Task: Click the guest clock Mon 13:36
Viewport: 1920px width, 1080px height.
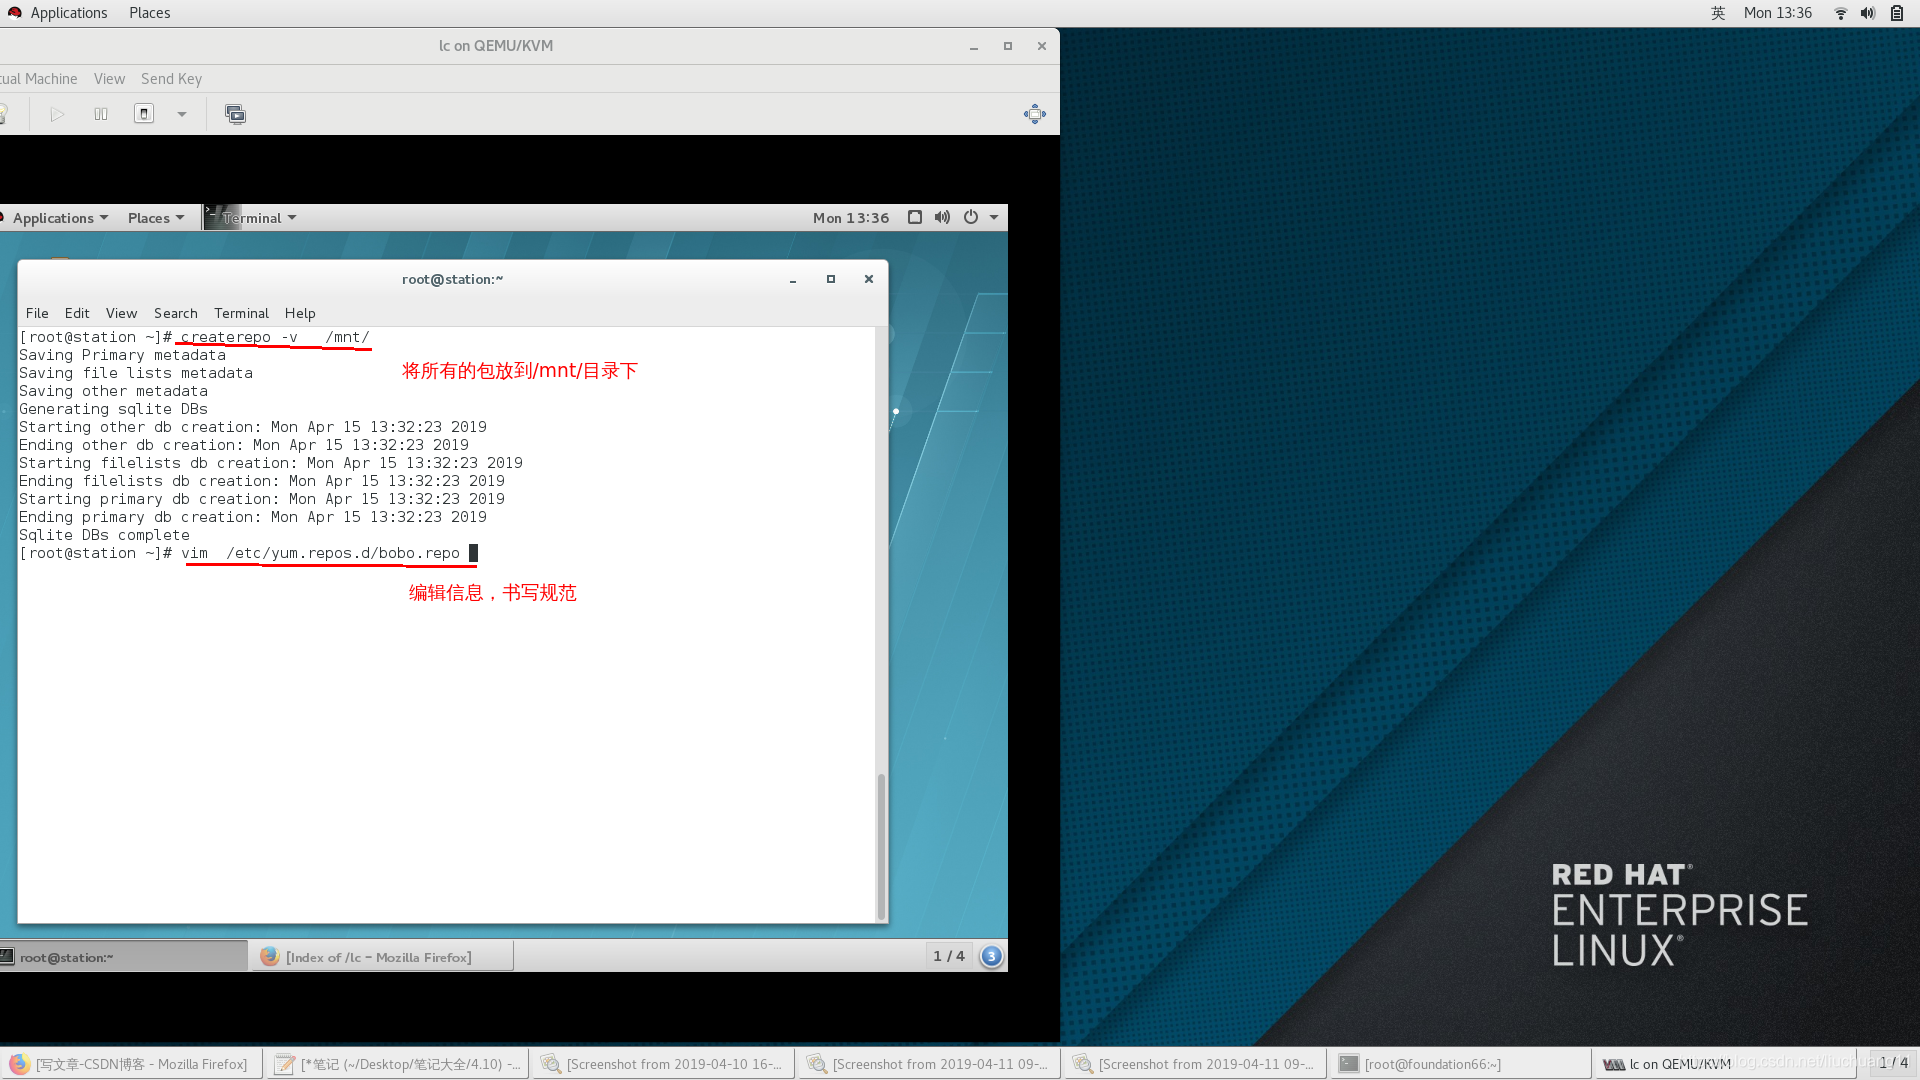Action: tap(851, 218)
